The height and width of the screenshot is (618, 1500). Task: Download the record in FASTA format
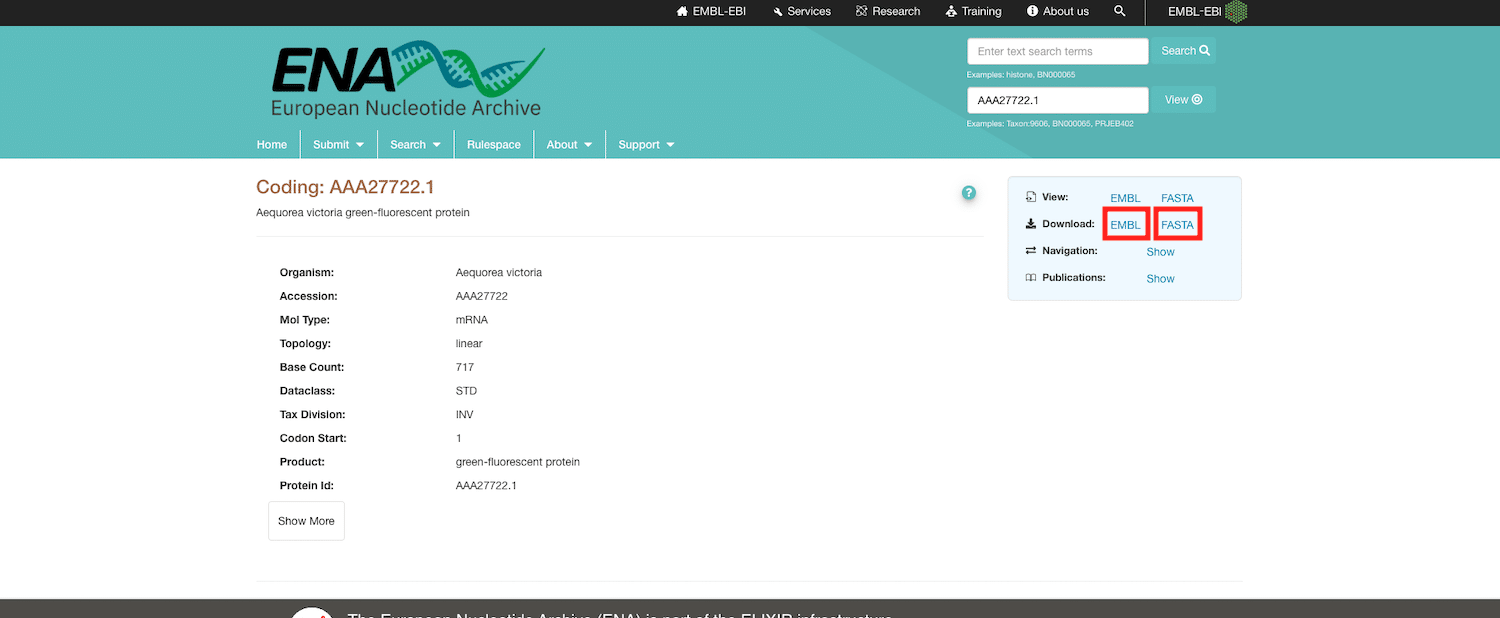tap(1177, 225)
